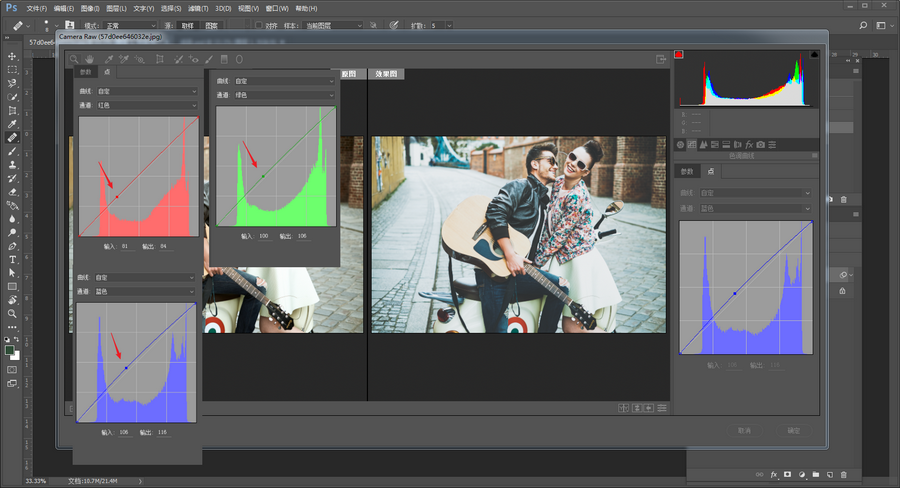Toggle the highlight clipping warning on histogram
Viewport: 900px width, 488px height.
tap(815, 54)
